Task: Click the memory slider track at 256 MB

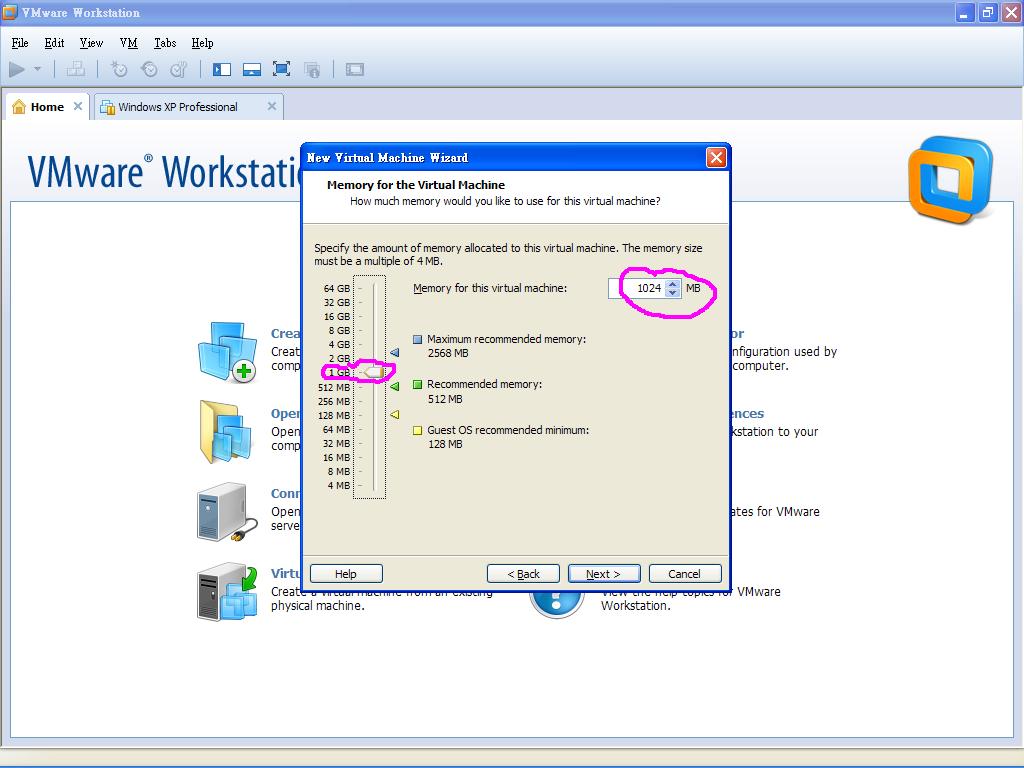Action: pyautogui.click(x=374, y=401)
